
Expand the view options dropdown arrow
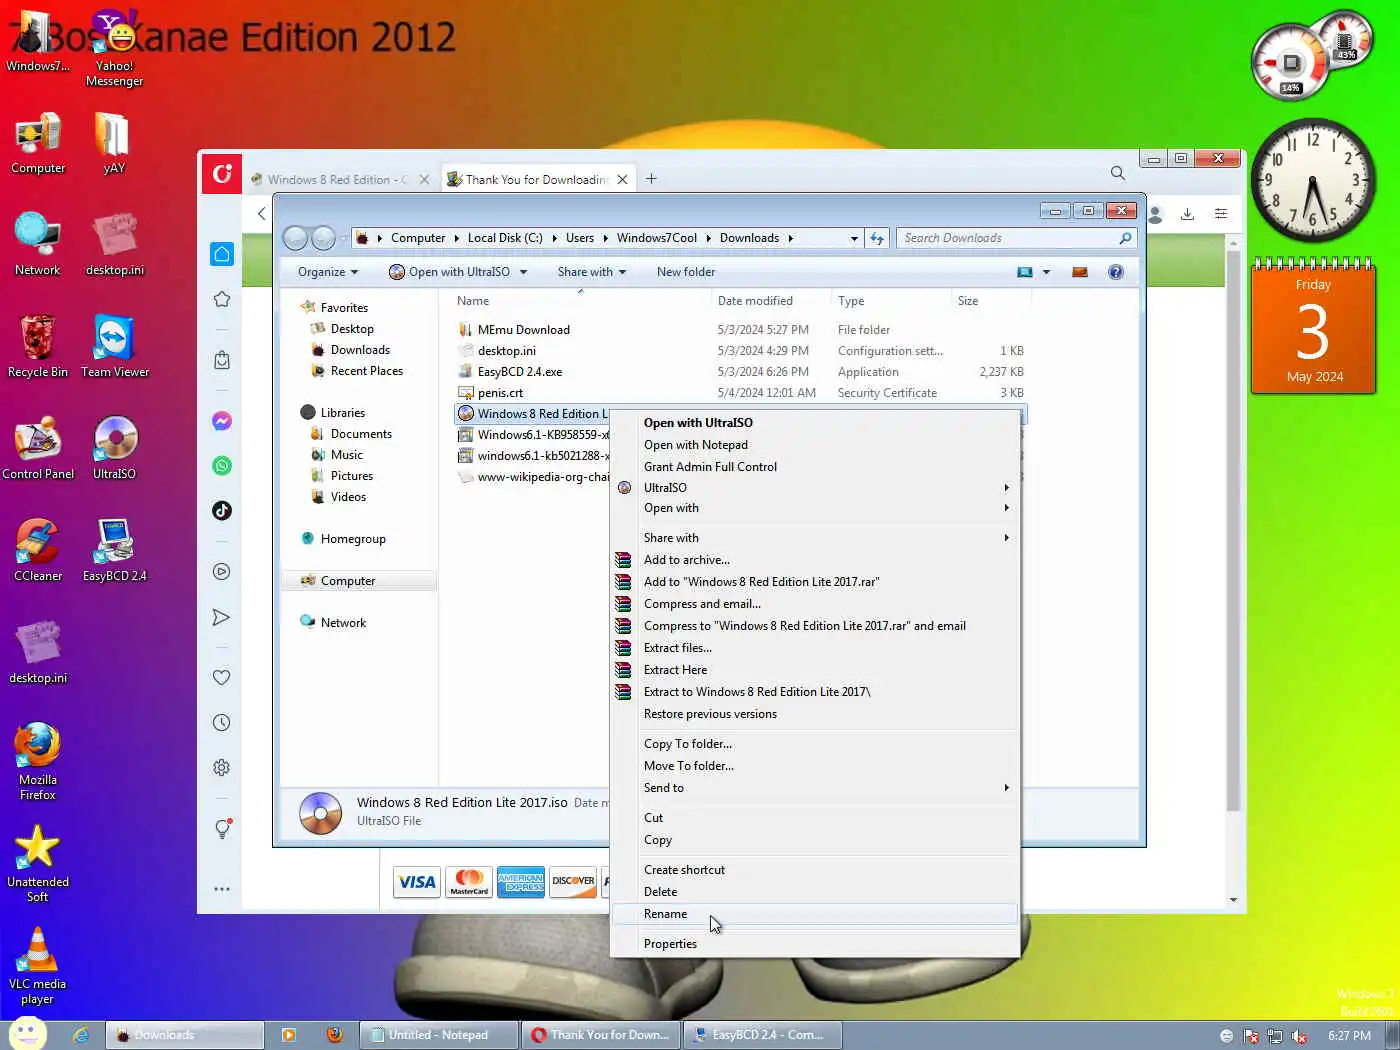pyautogui.click(x=1046, y=272)
